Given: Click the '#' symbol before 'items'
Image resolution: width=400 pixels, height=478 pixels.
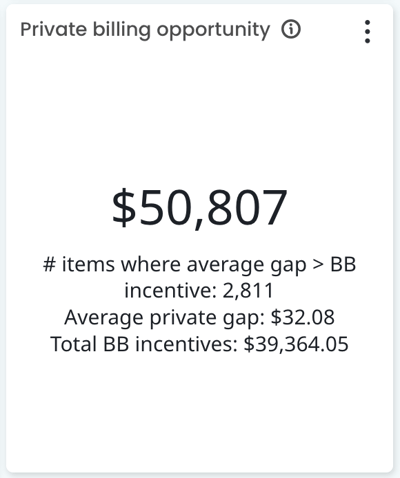Looking at the screenshot, I should pyautogui.click(x=49, y=265).
